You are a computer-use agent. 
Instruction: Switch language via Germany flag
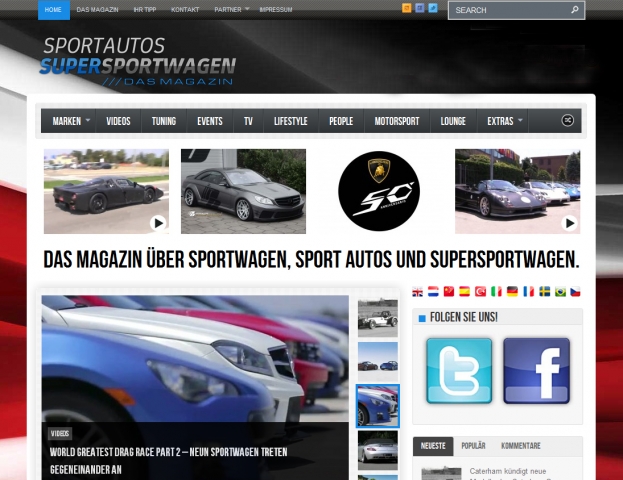pos(512,292)
